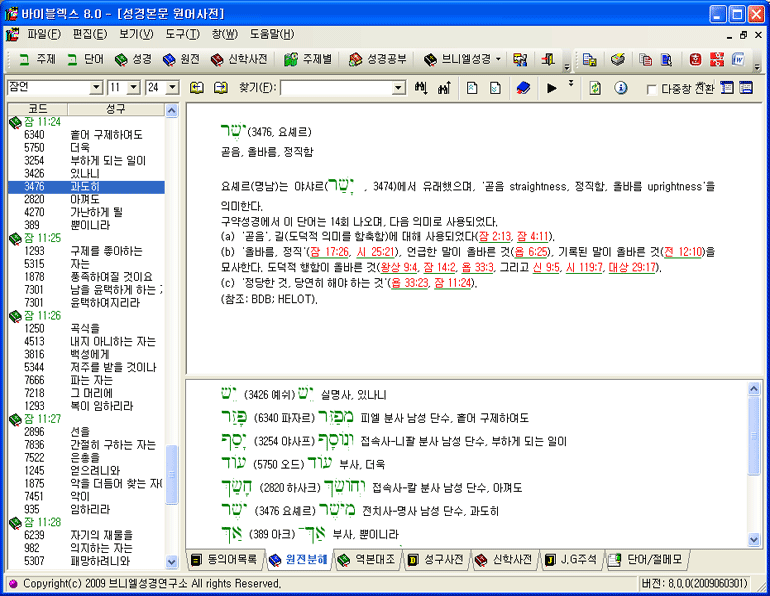Open the 도구(T) menu
This screenshot has width=770, height=596.
(182, 34)
